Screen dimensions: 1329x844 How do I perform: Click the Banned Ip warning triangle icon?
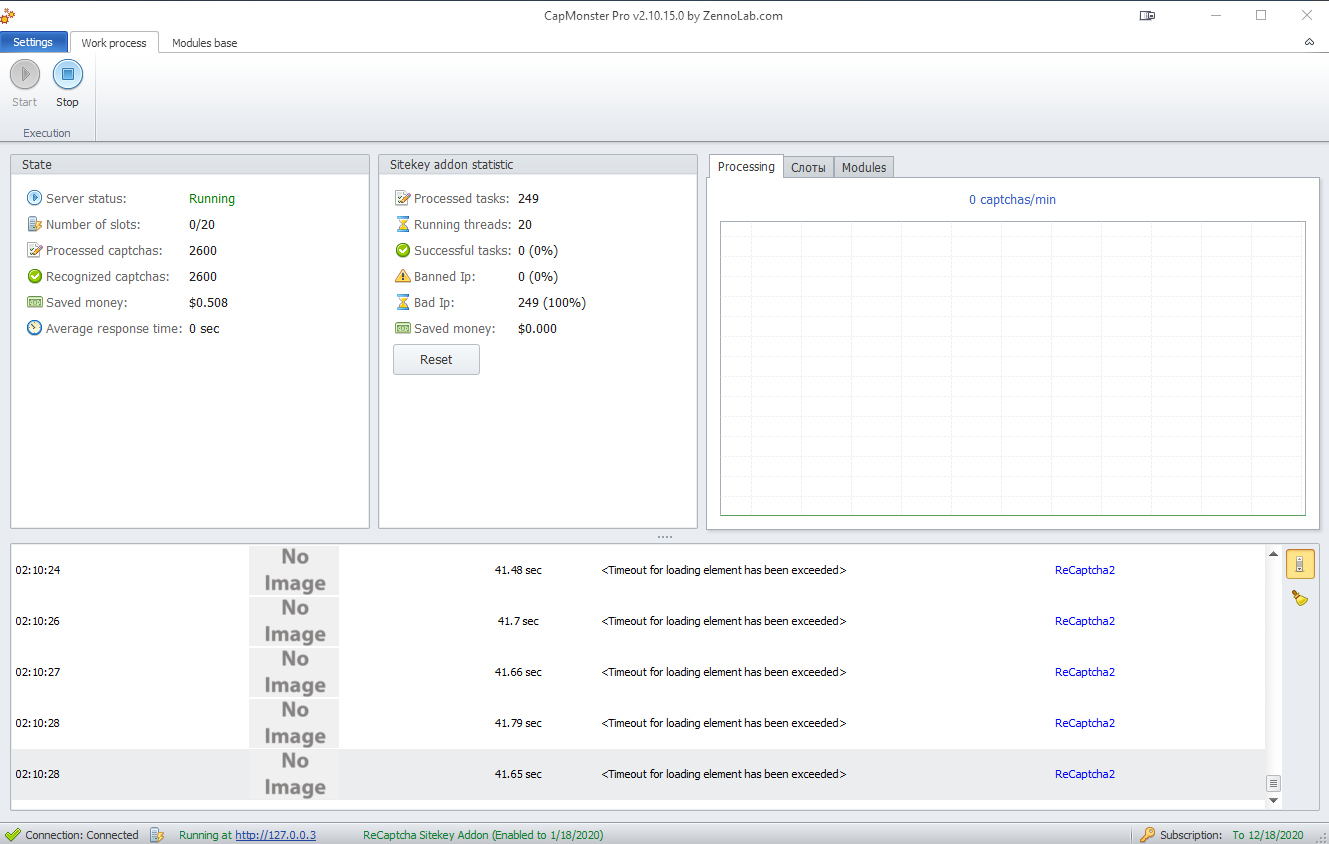click(x=402, y=276)
